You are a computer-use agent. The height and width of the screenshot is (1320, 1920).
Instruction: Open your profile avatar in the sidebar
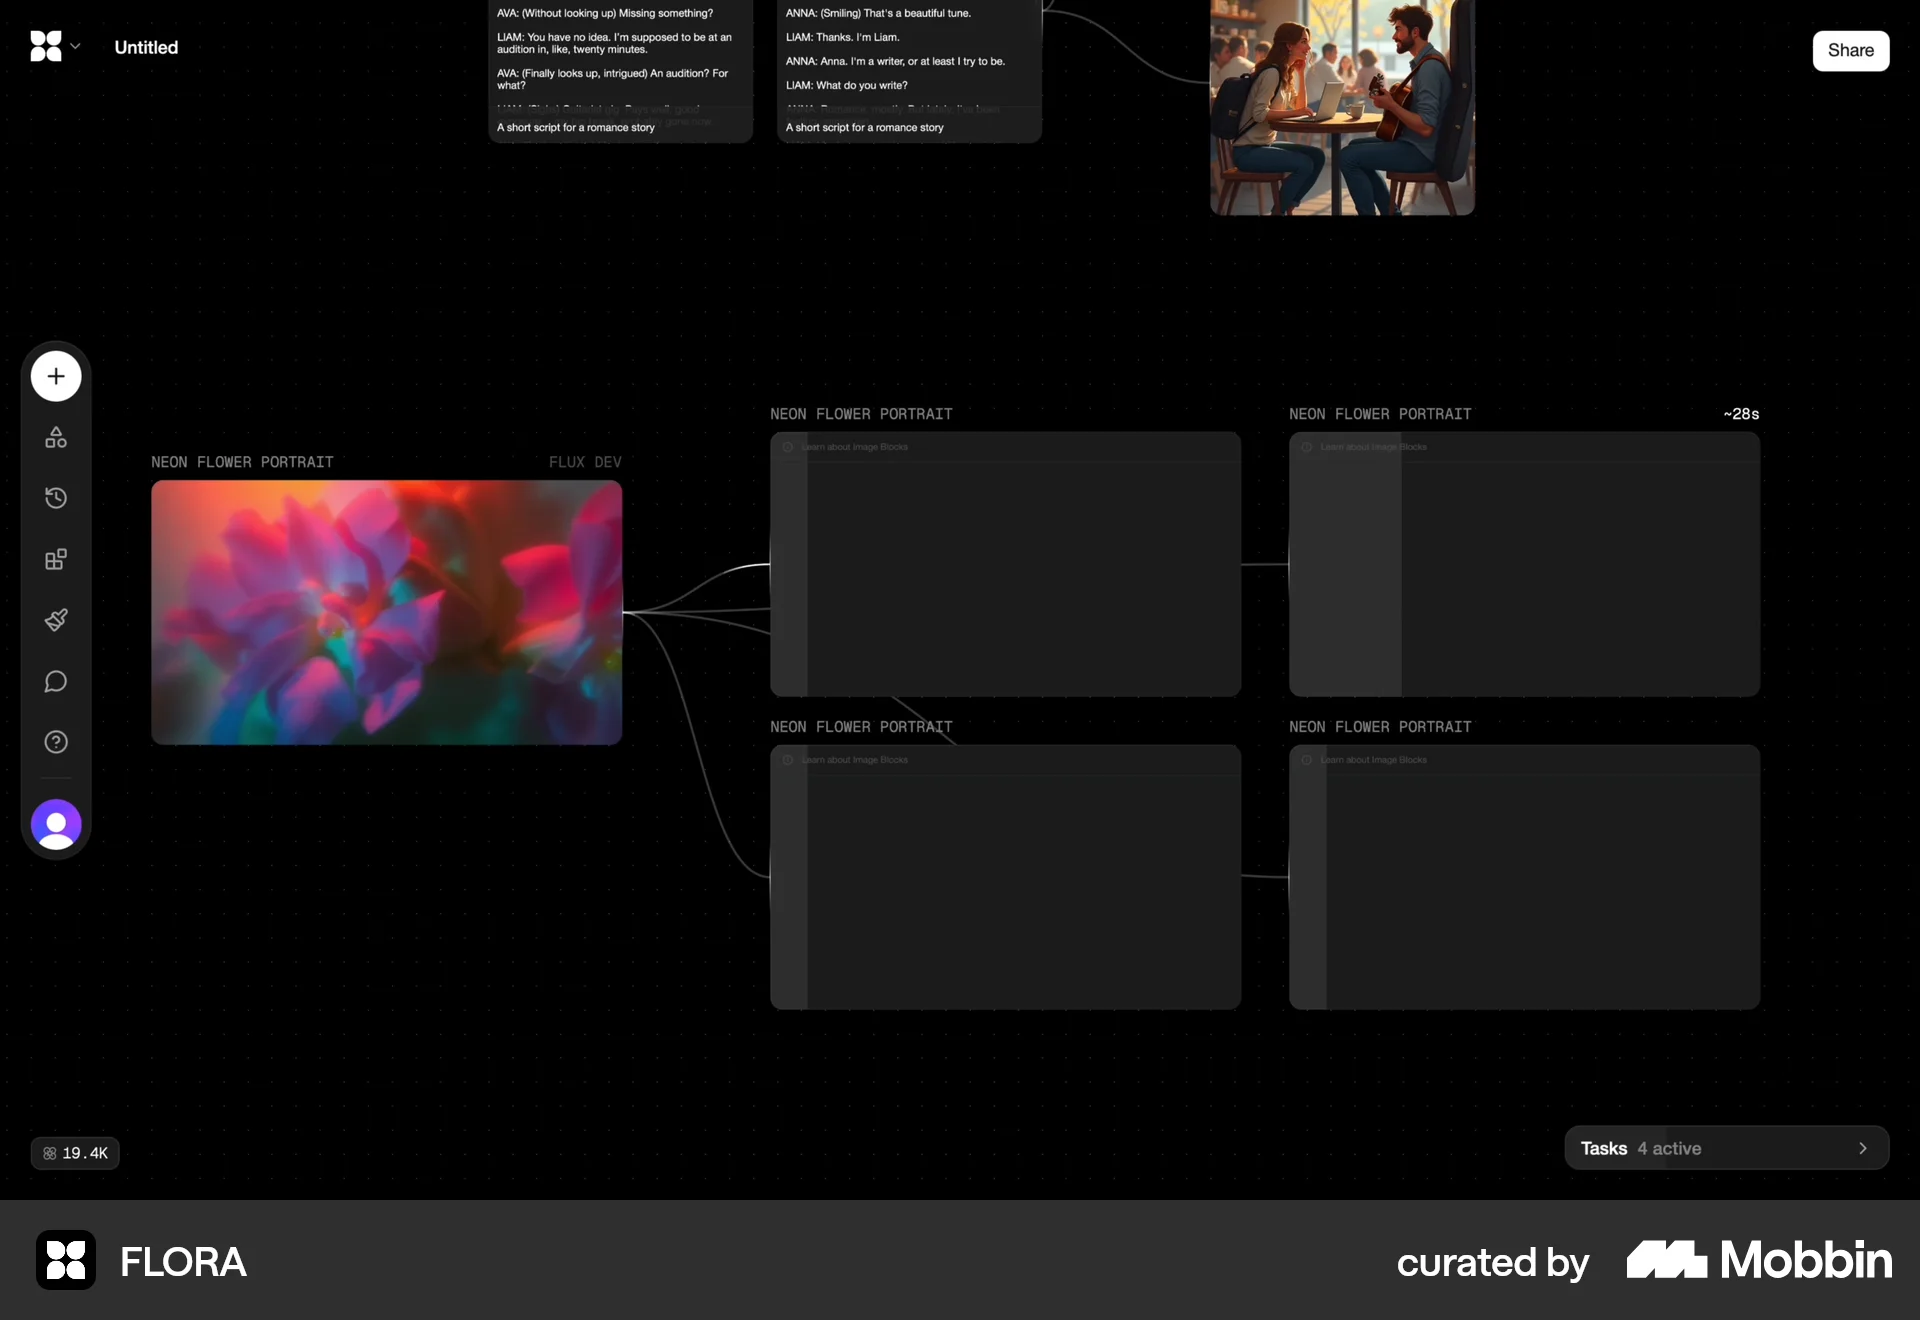pyautogui.click(x=55, y=824)
